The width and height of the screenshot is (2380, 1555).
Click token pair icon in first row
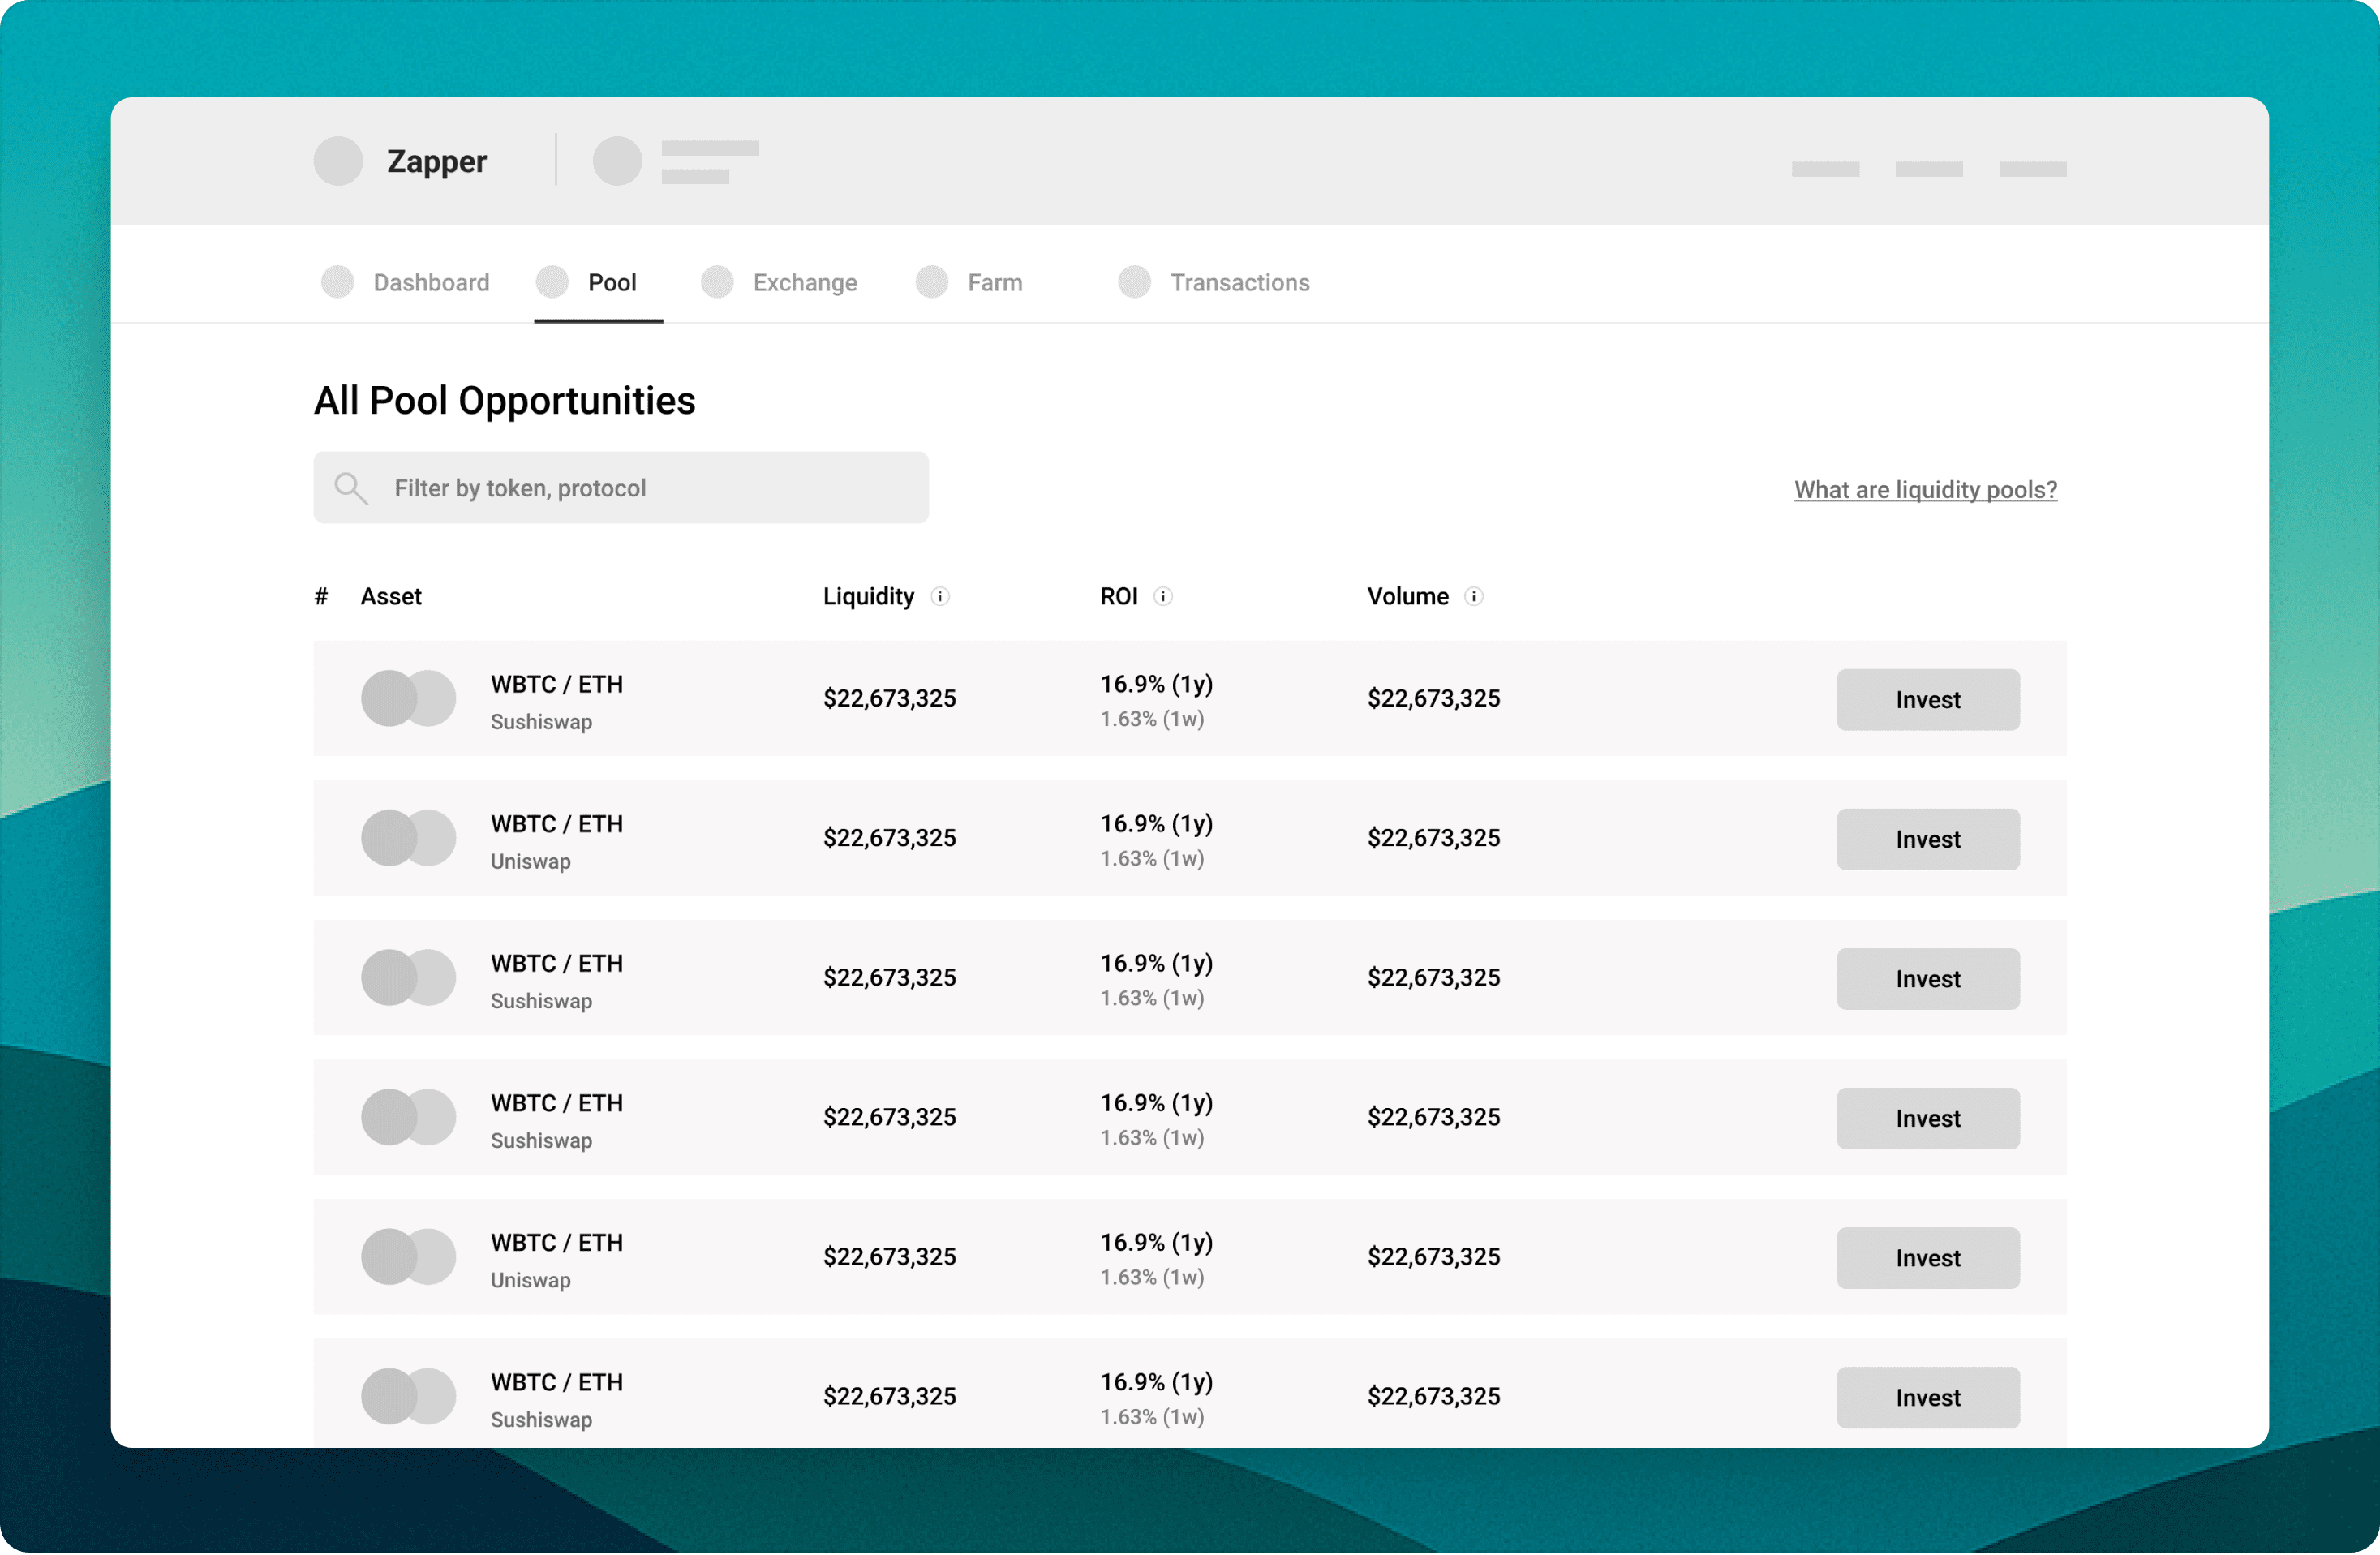coord(408,698)
